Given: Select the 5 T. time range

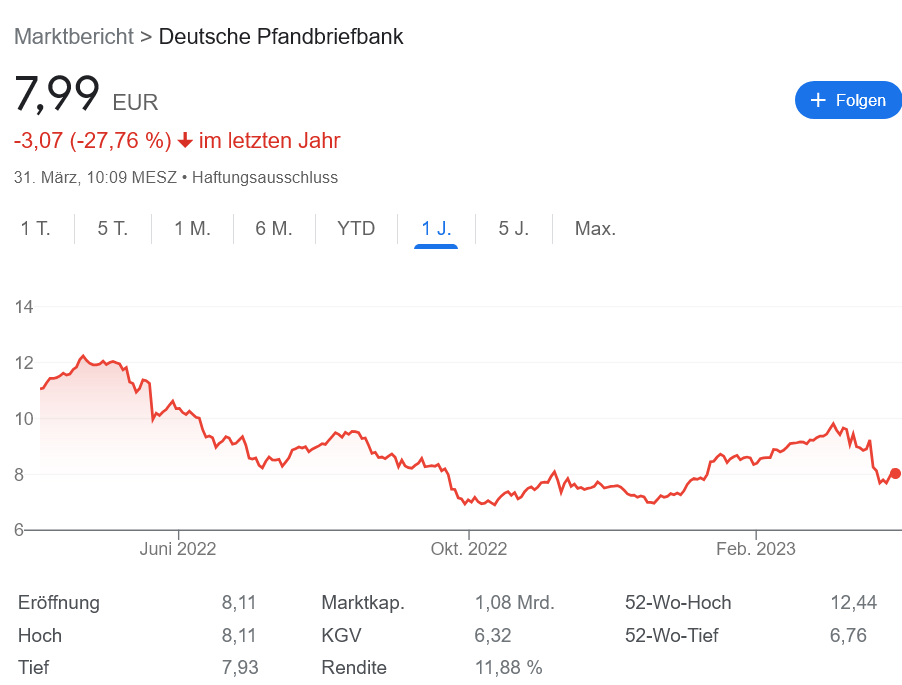Looking at the screenshot, I should click(112, 228).
